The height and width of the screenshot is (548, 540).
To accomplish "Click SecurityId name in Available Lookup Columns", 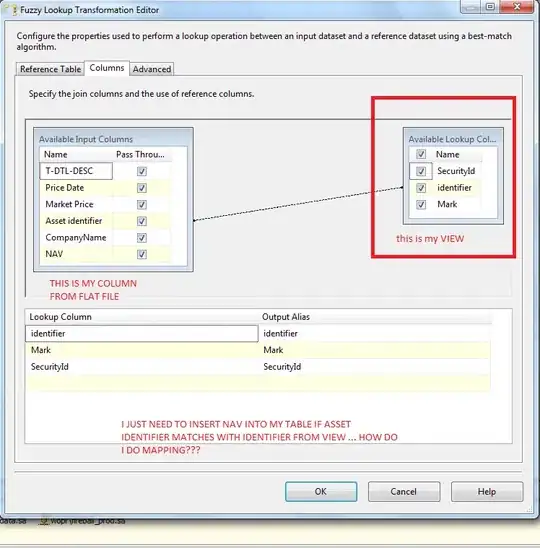I will (456, 171).
